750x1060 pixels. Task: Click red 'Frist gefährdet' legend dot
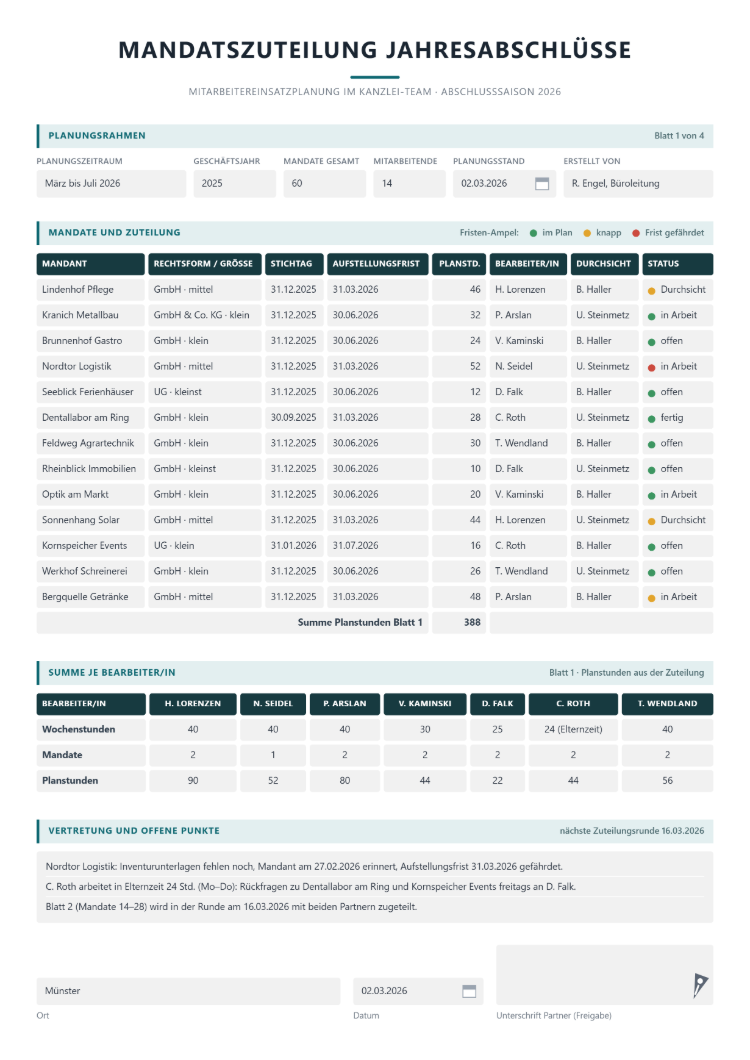[x=636, y=233]
